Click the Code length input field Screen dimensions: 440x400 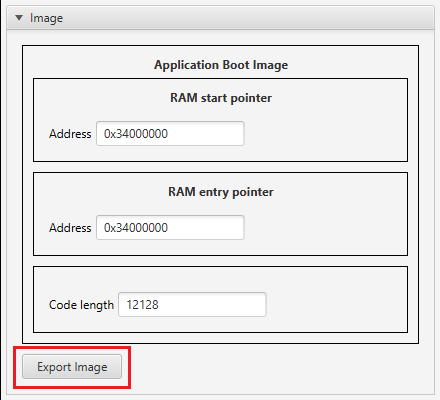point(192,305)
